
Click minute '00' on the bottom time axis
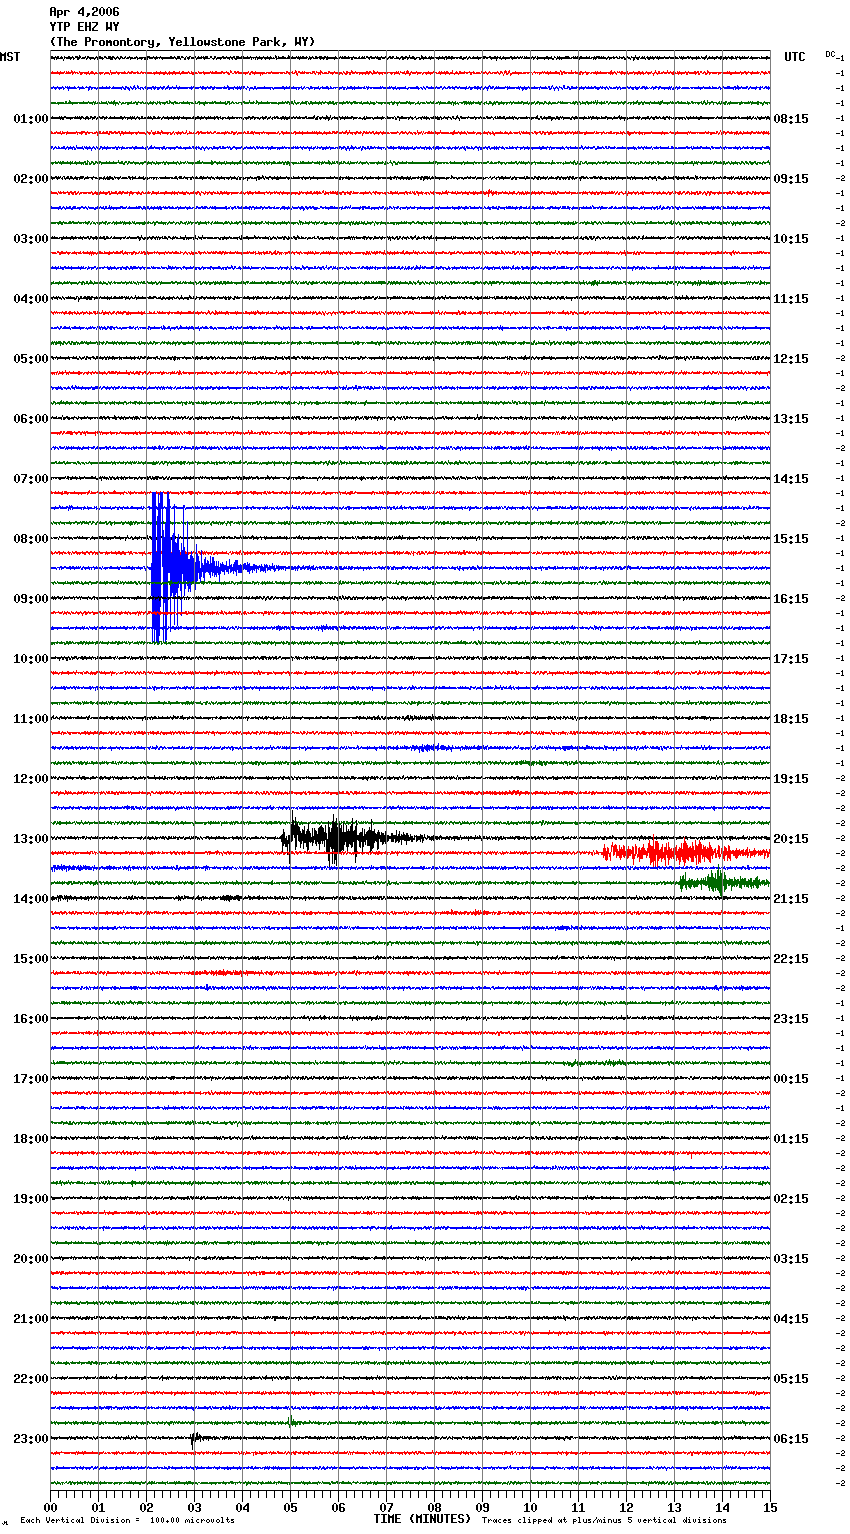pos(51,1507)
